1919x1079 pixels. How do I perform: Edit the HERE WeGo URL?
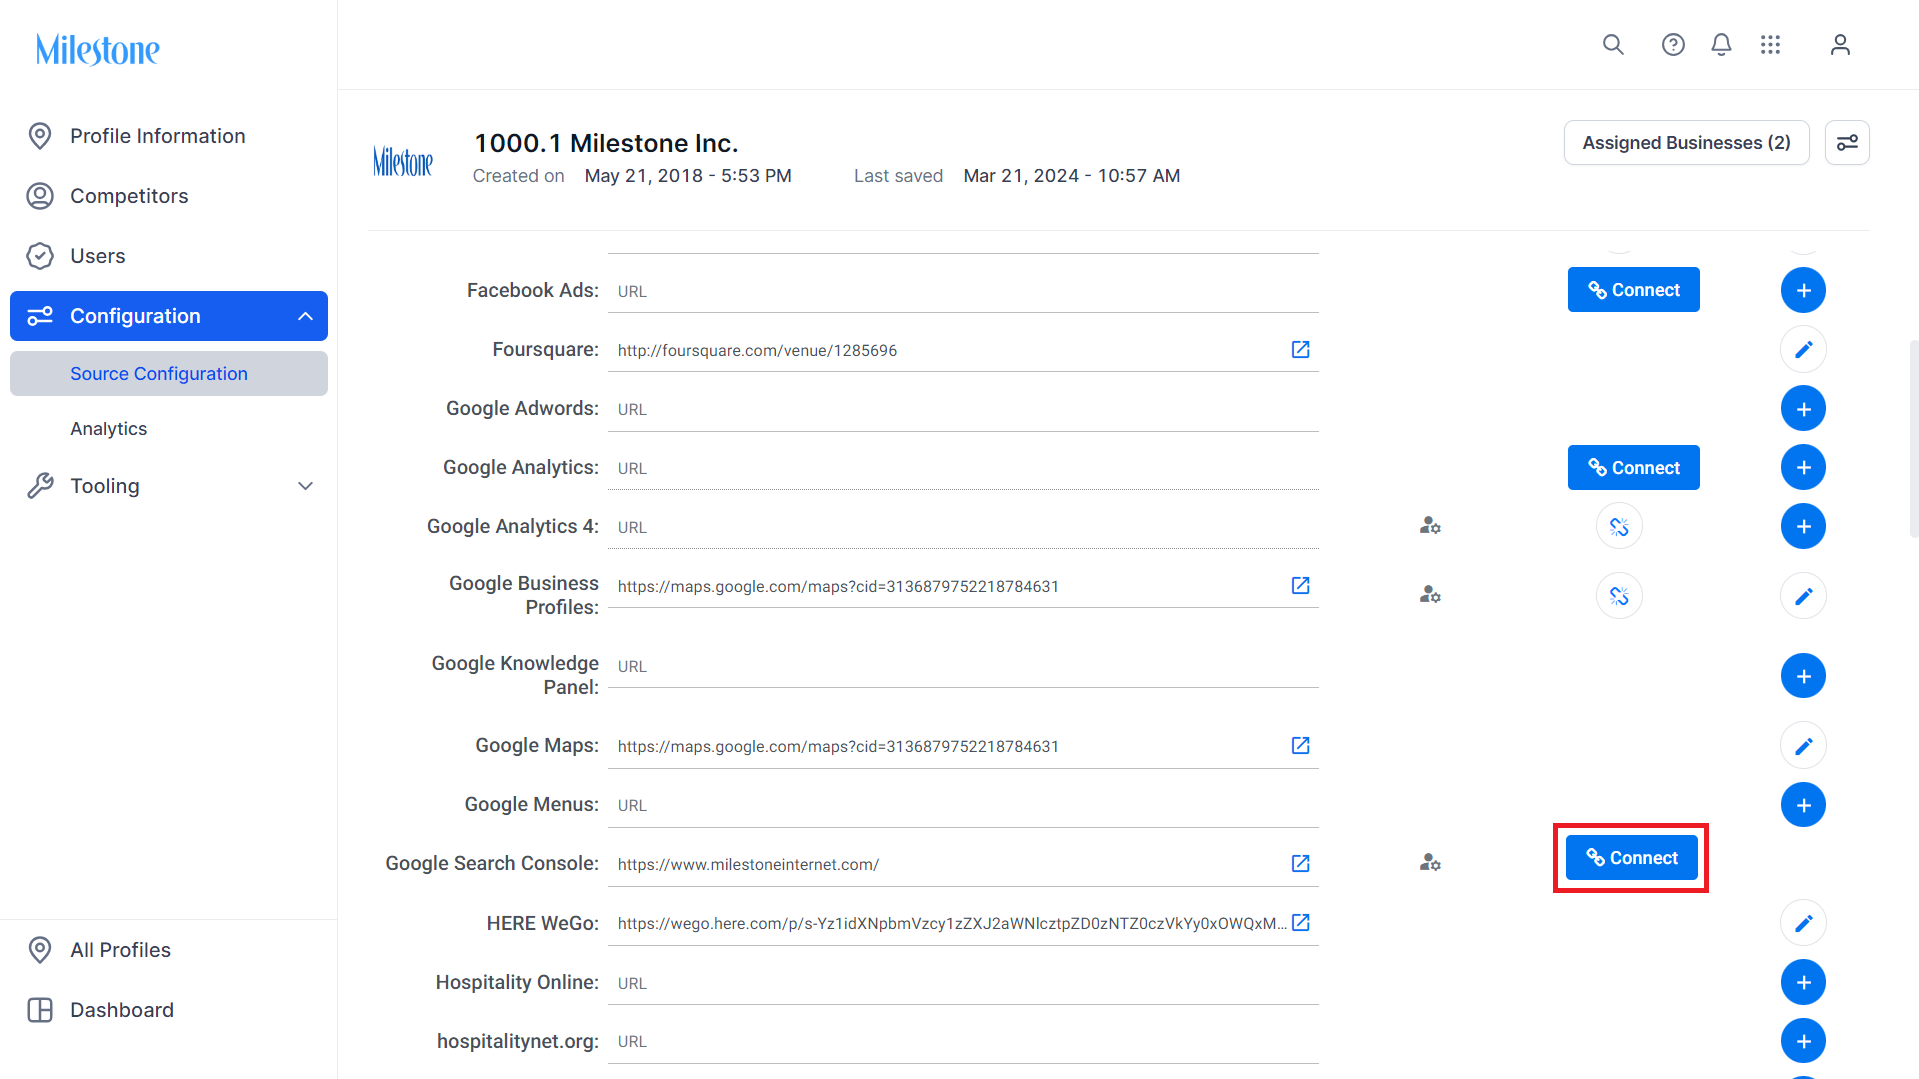point(1803,924)
